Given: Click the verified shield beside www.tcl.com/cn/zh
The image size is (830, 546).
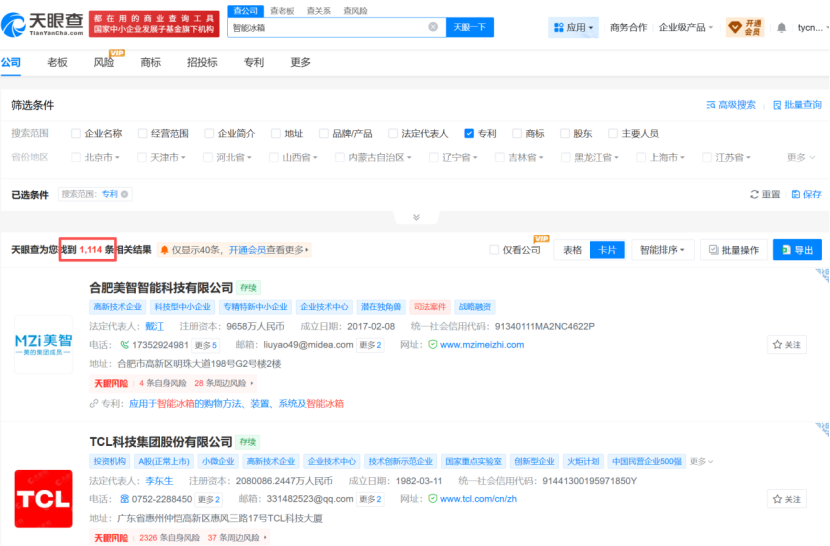Looking at the screenshot, I should pos(432,499).
